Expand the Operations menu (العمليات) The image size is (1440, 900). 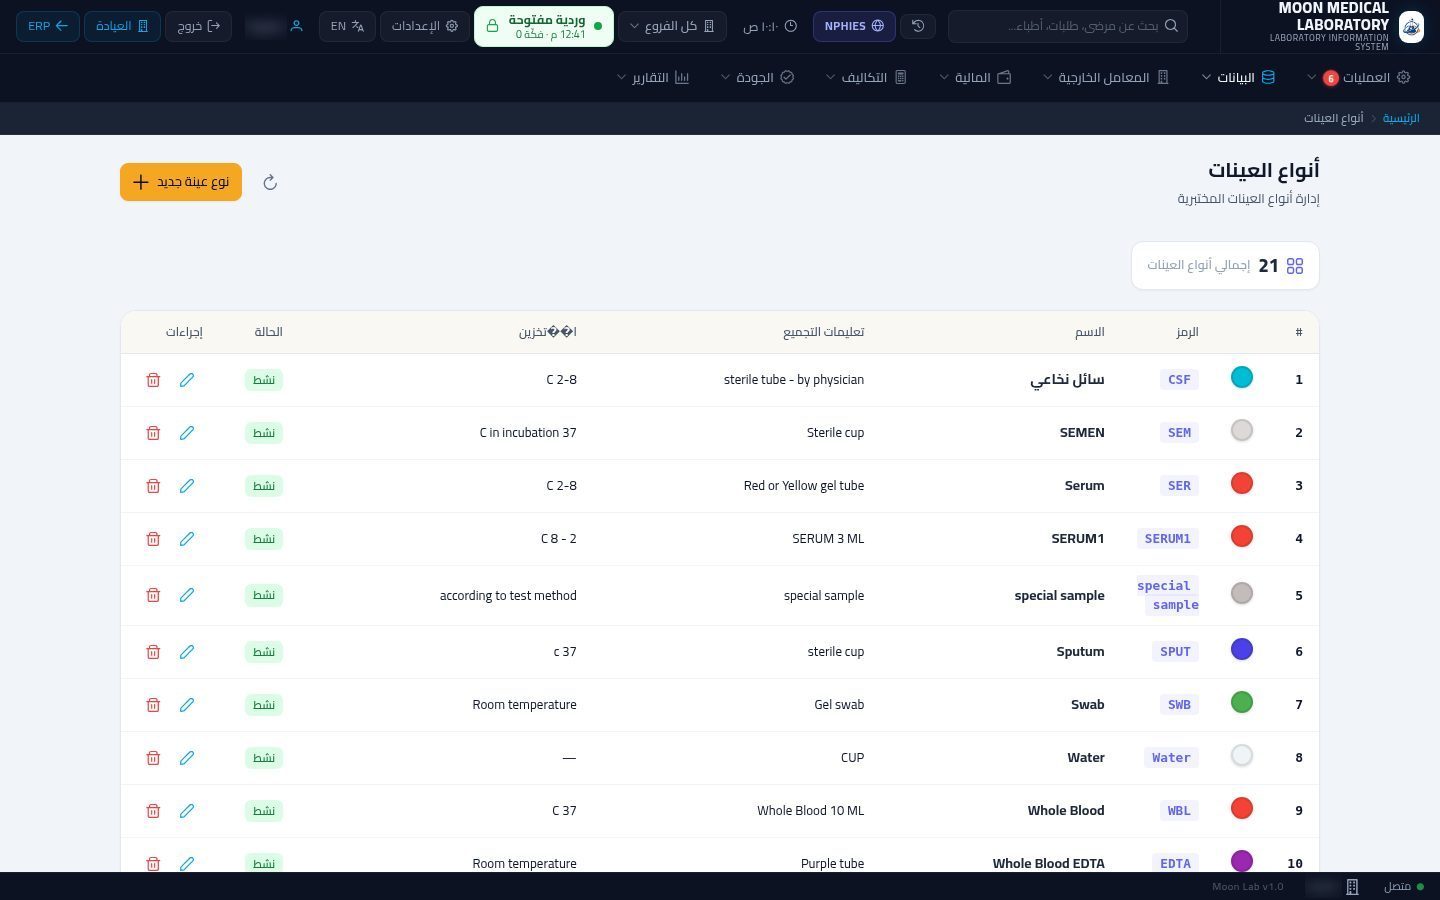(1360, 77)
